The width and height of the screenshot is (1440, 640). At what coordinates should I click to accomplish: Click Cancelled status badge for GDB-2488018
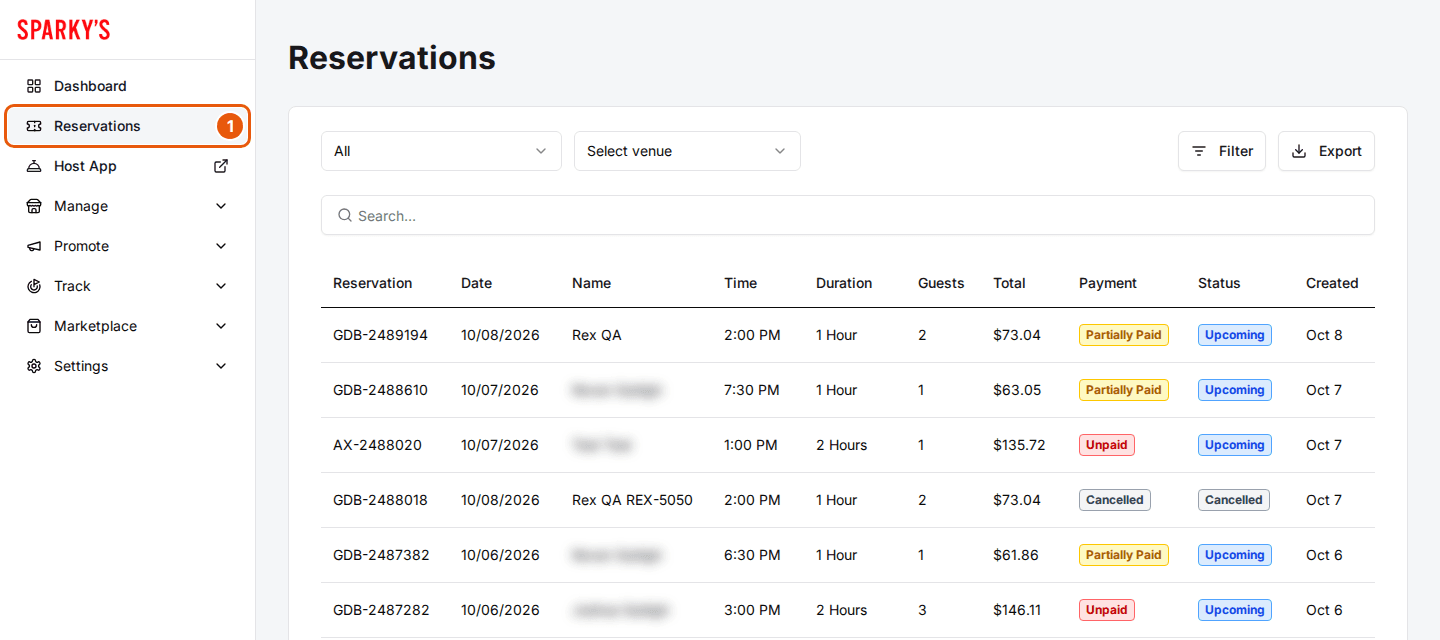pyautogui.click(x=1234, y=500)
